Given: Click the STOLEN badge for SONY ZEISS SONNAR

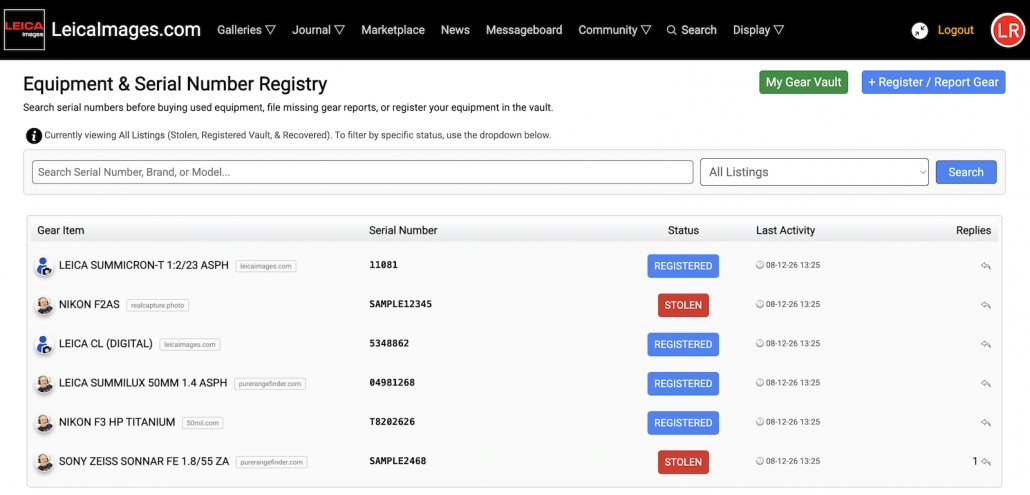Looking at the screenshot, I should pos(683,462).
